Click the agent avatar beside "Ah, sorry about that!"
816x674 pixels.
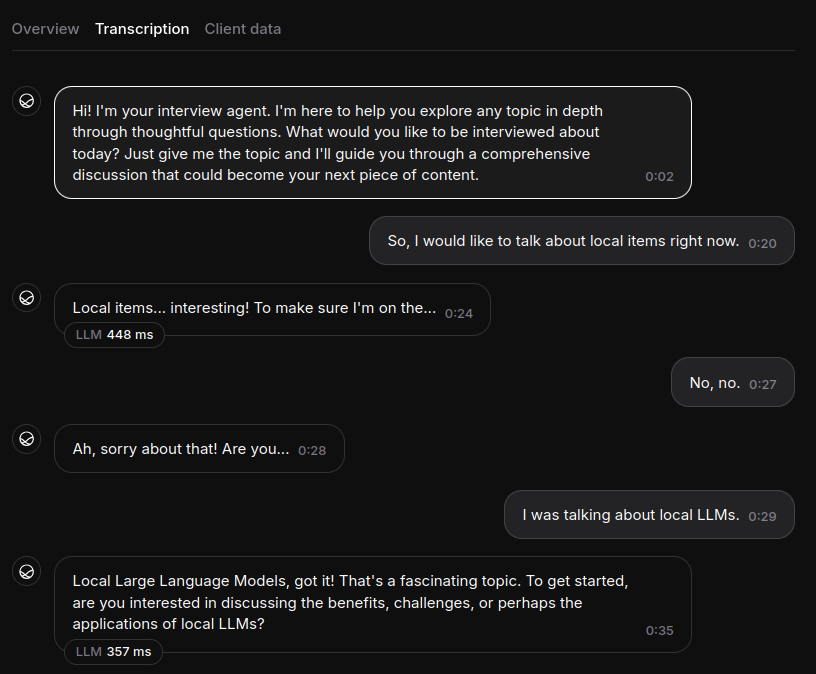click(x=27, y=438)
